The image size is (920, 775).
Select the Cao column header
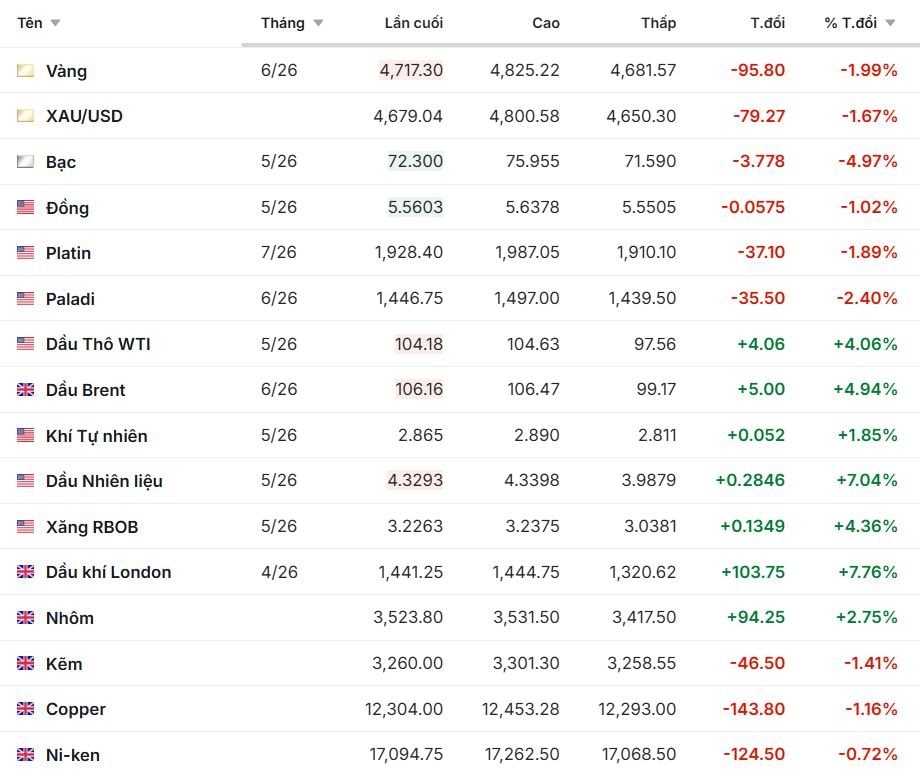546,23
